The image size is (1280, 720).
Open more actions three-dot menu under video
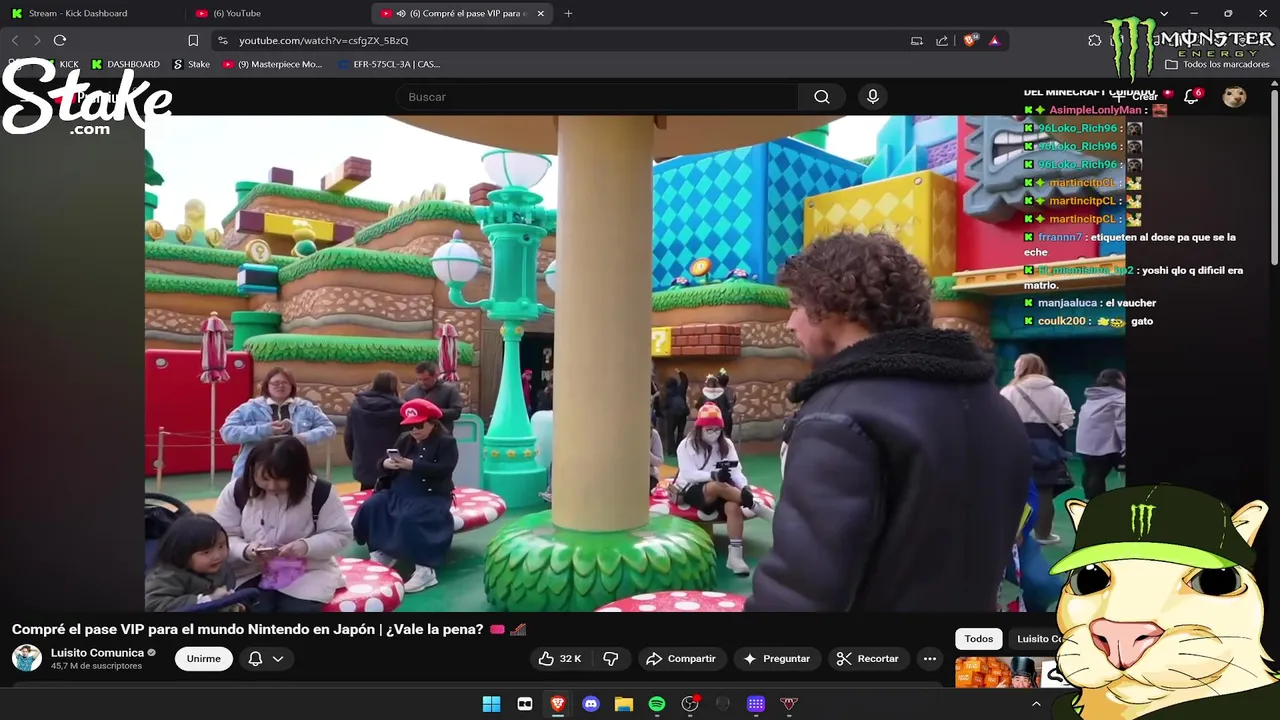click(x=930, y=659)
